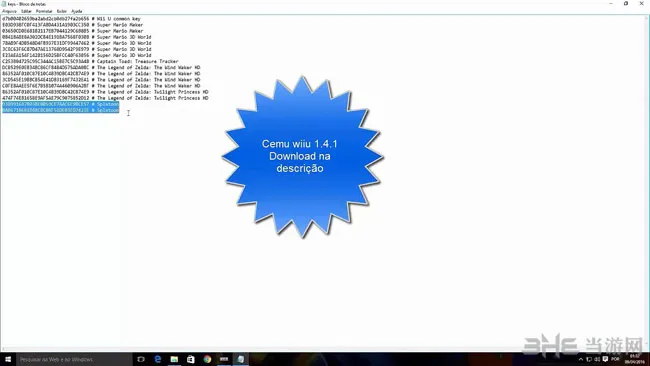The image size is (650, 366).
Task: Click the 'Captain Toad: Treasure Tracker' line
Action: [x=90, y=61]
